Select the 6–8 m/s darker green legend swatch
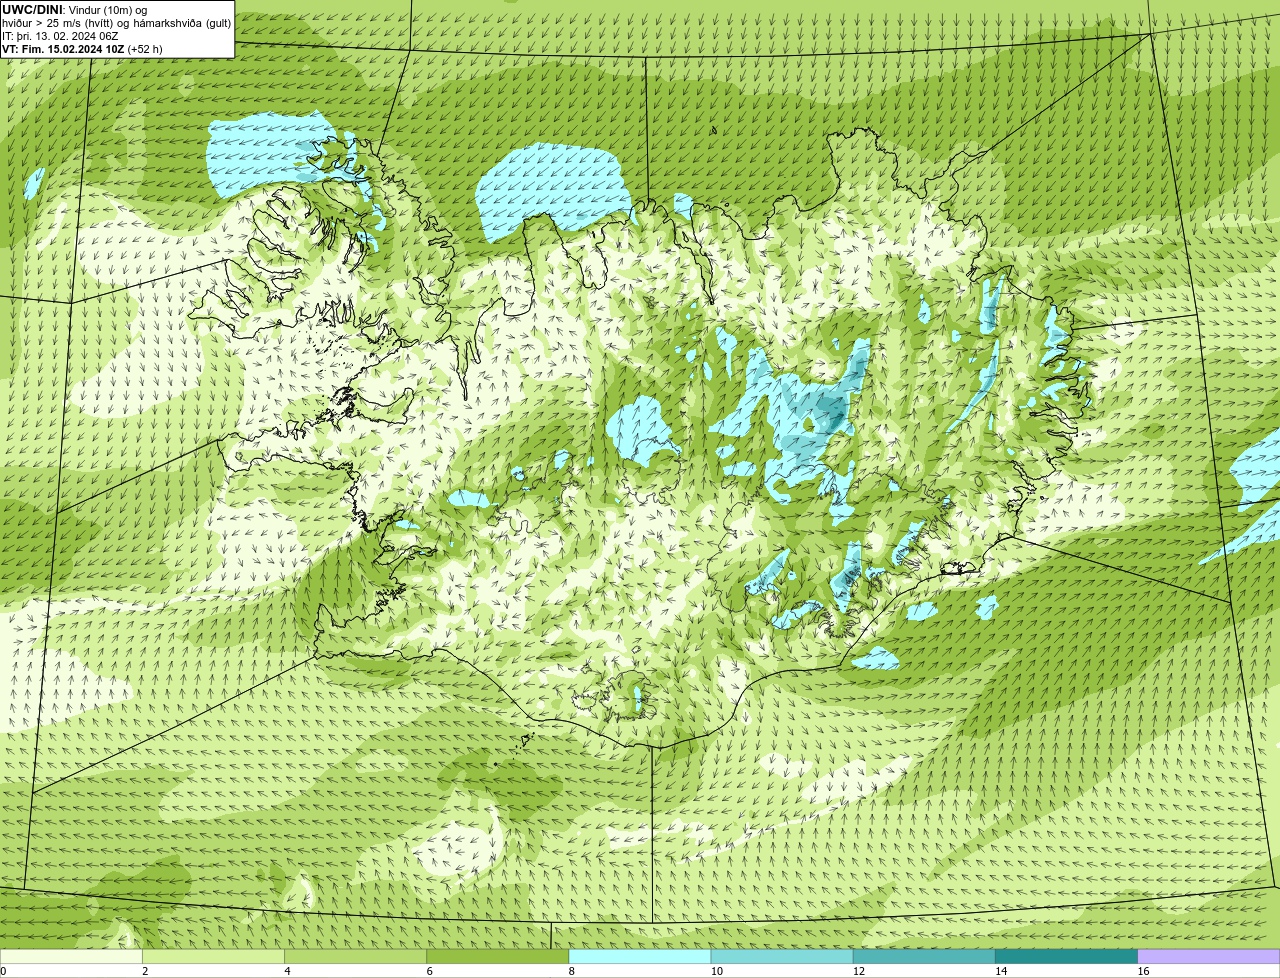 click(x=498, y=956)
